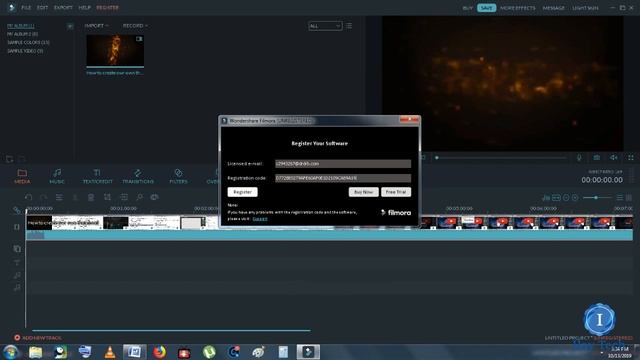Select the fire video thumbnail in media library

pyautogui.click(x=115, y=51)
